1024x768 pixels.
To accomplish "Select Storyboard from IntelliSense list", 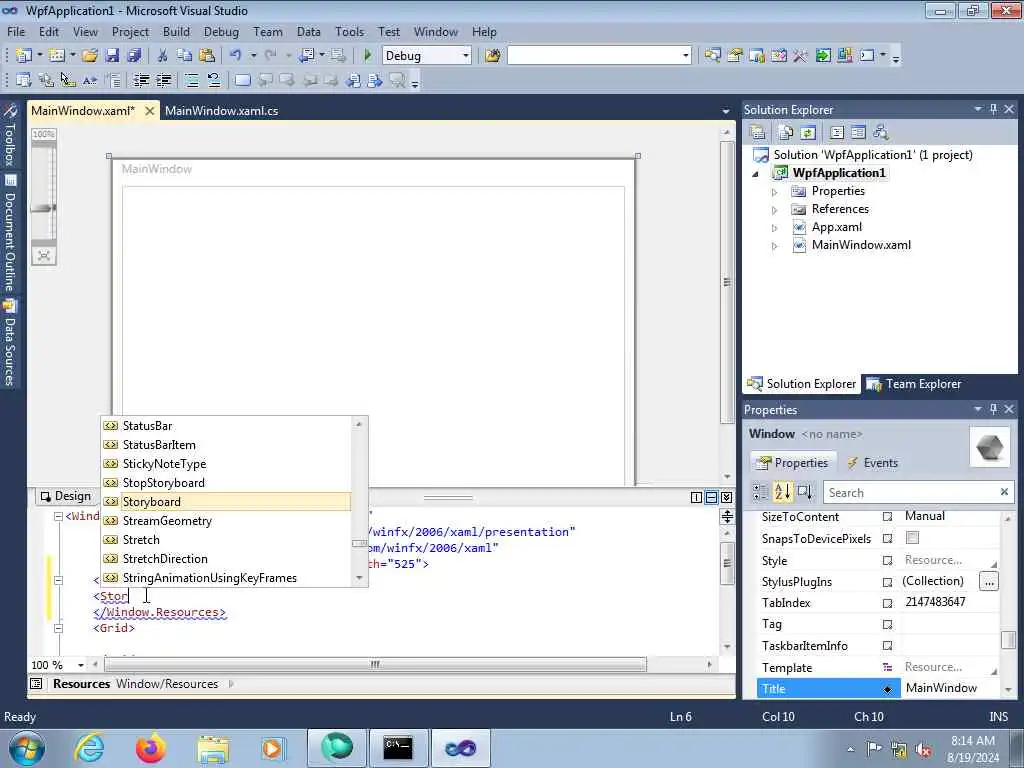I will click(x=226, y=502).
